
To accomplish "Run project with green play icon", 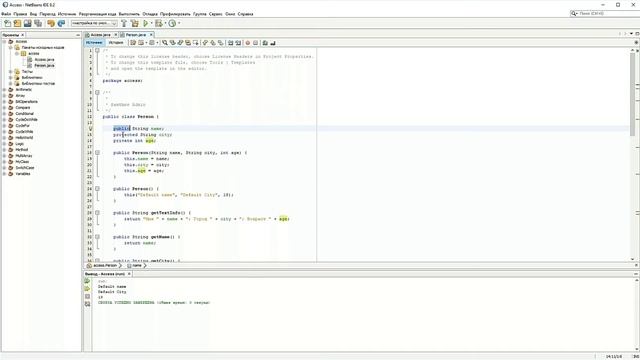I will click(145, 23).
